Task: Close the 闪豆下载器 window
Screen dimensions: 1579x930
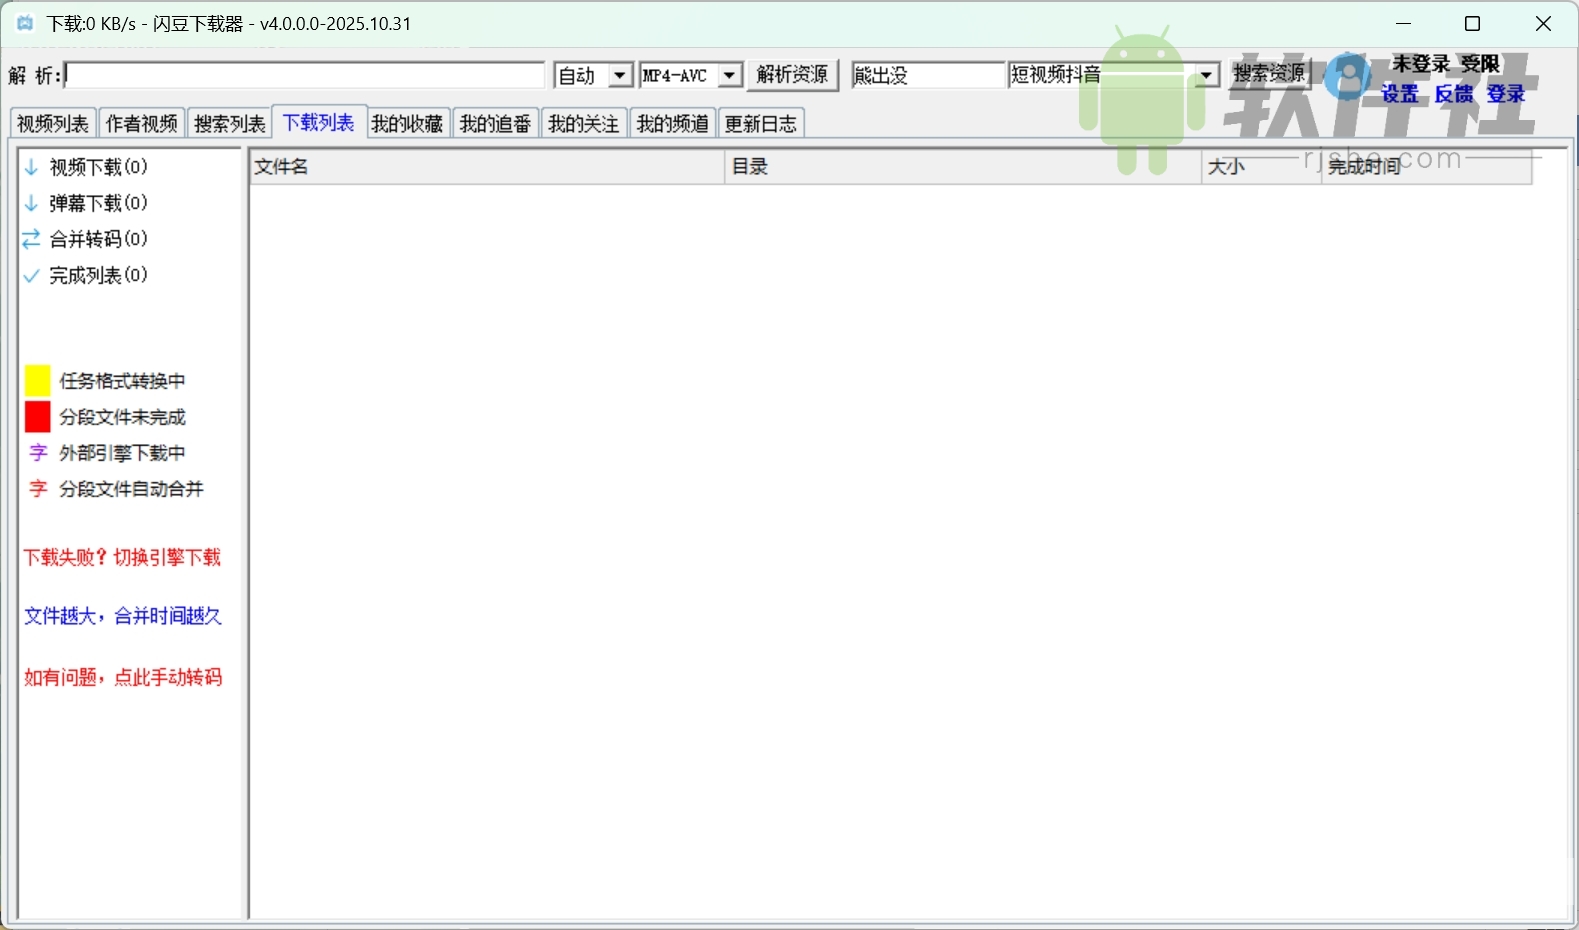Action: [x=1543, y=23]
